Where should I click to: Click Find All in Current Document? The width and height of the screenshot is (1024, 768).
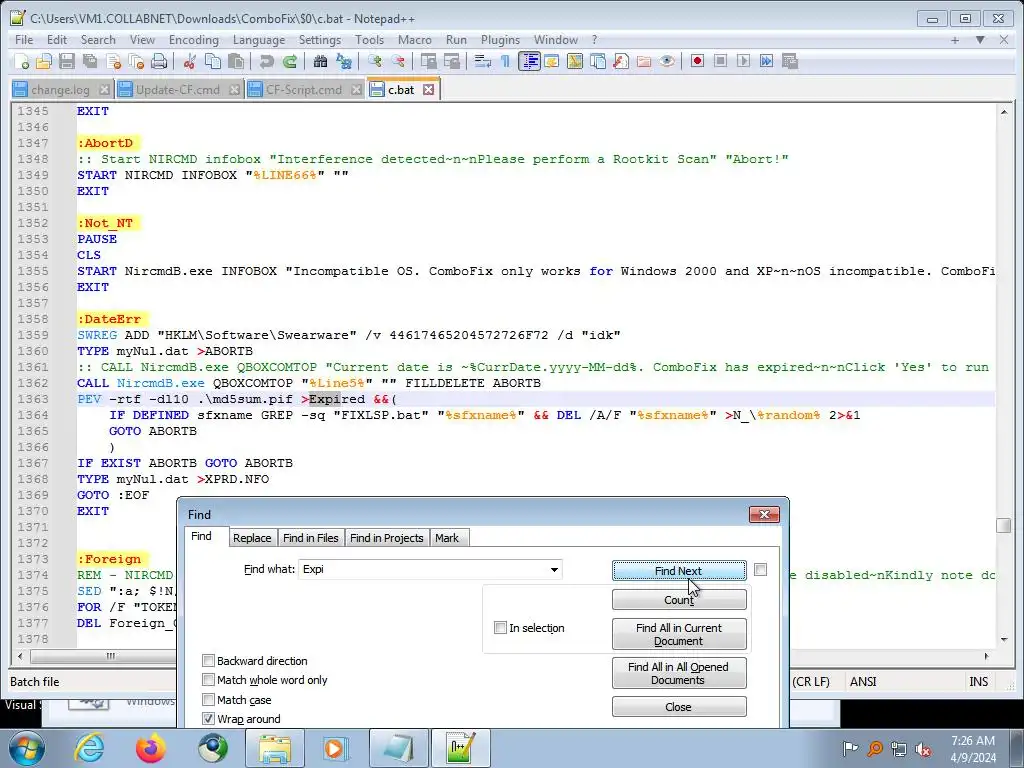679,634
